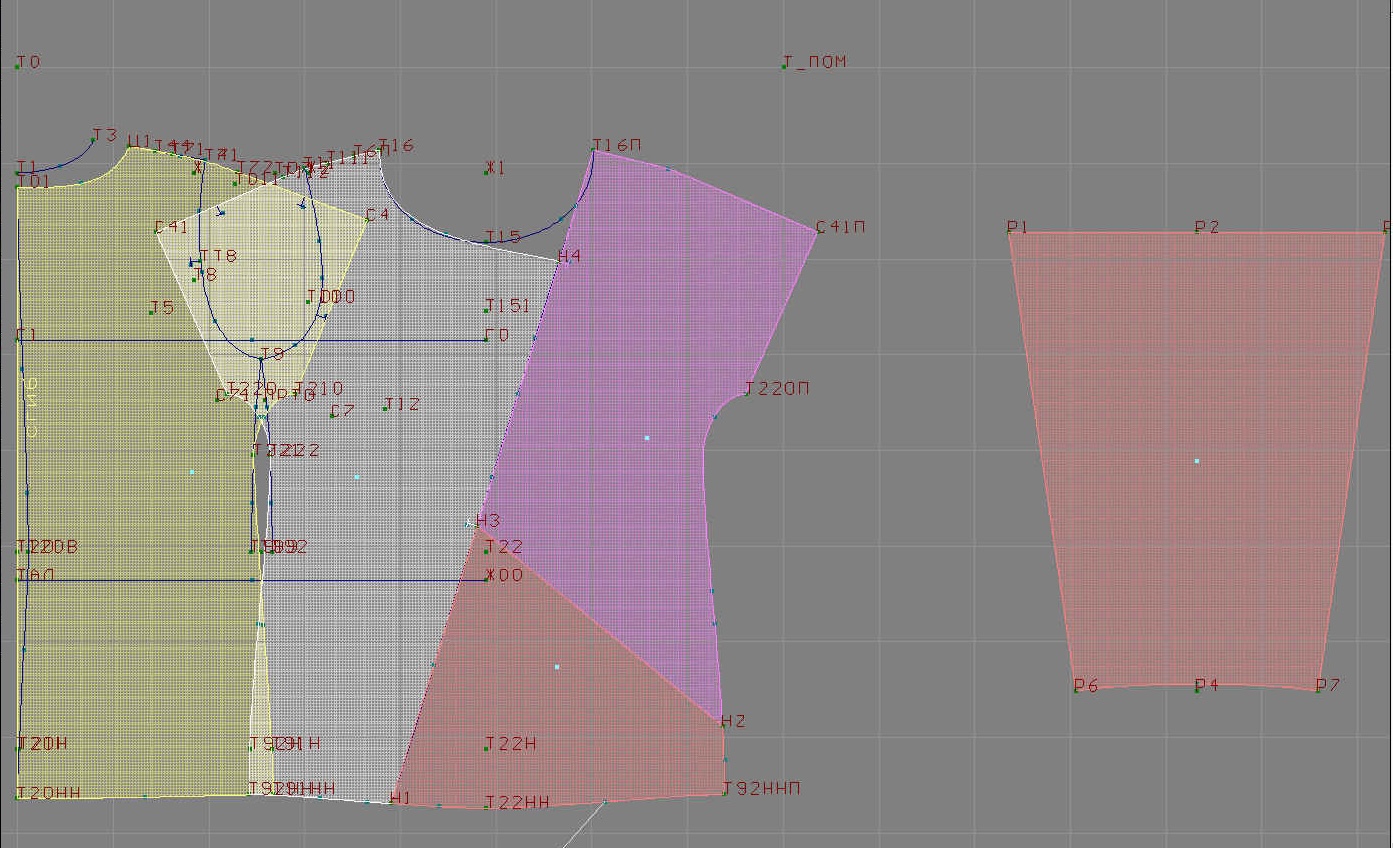Select point P4 on sleeve hem
The height and width of the screenshot is (848, 1393).
(1197, 689)
